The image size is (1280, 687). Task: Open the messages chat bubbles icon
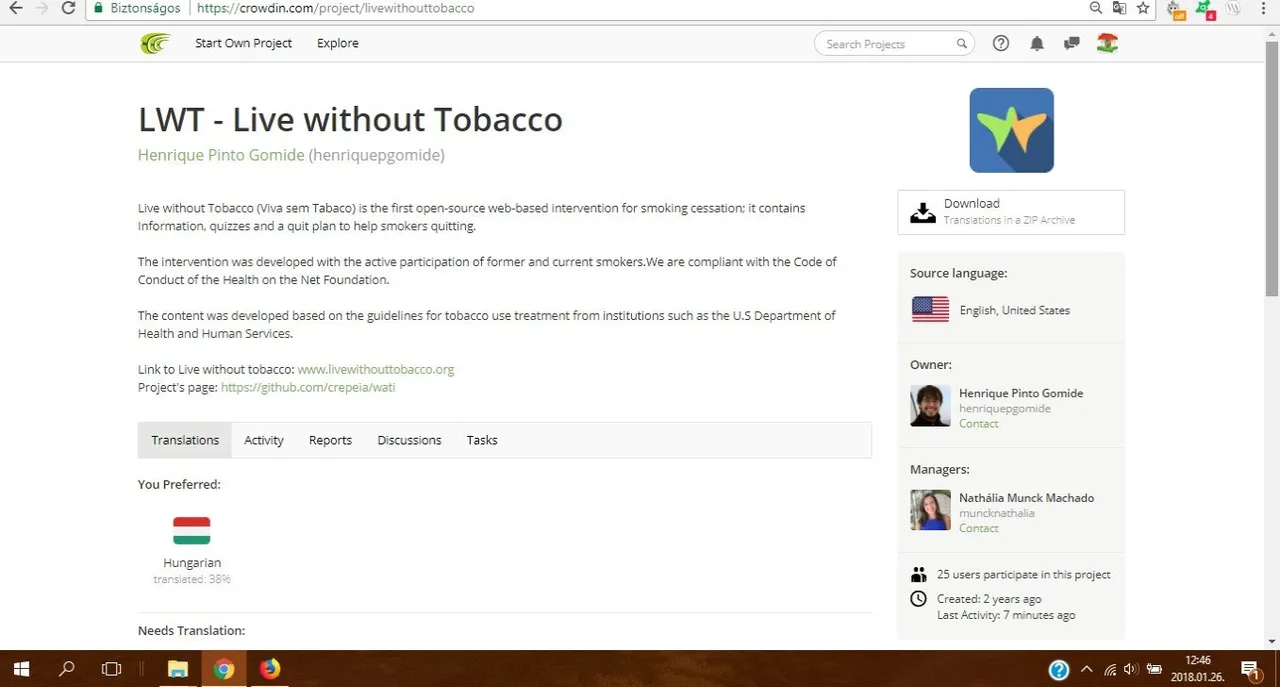point(1071,43)
